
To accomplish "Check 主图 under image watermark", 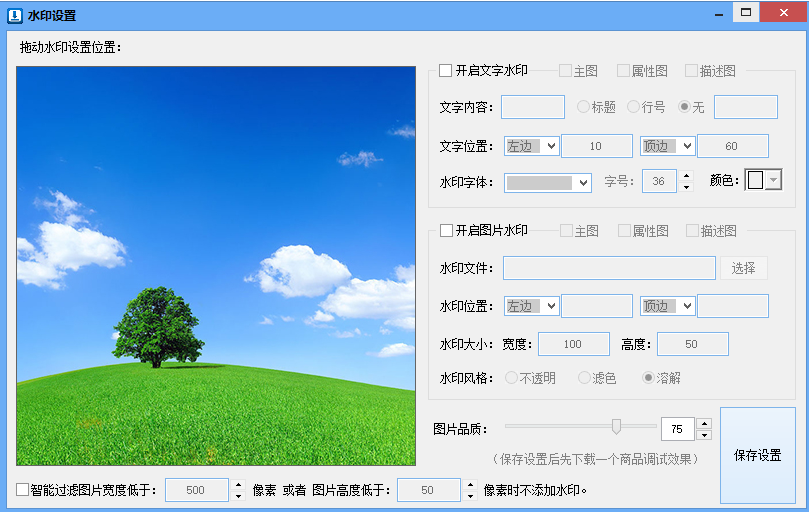I will tap(567, 231).
